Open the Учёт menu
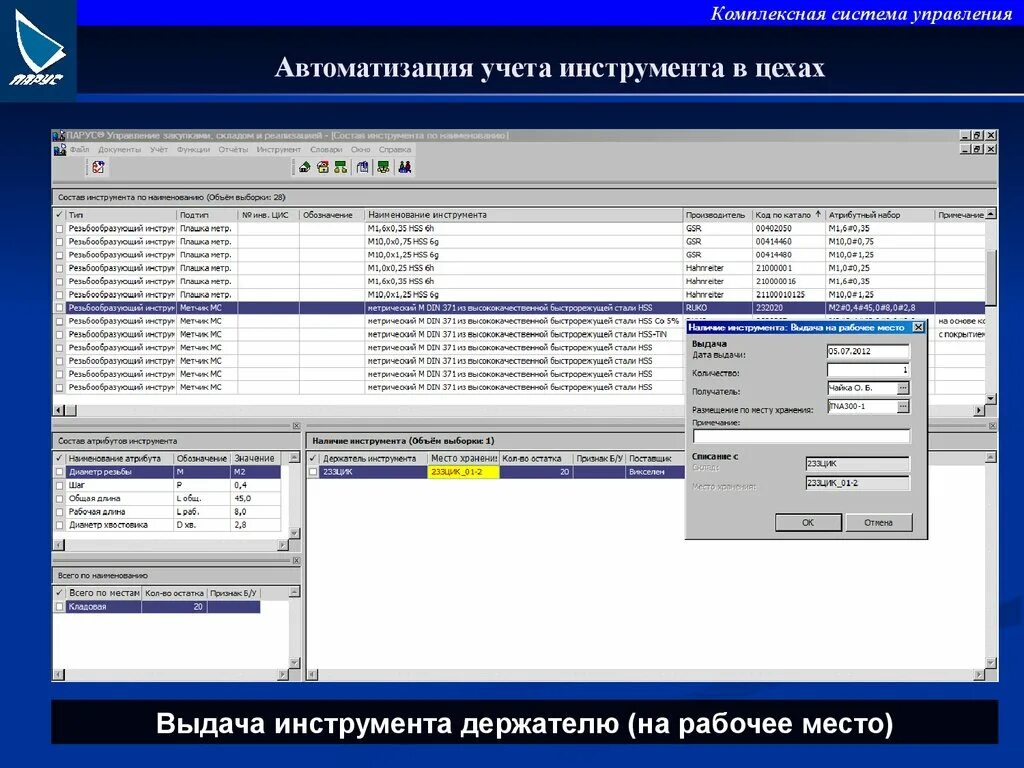 point(159,150)
